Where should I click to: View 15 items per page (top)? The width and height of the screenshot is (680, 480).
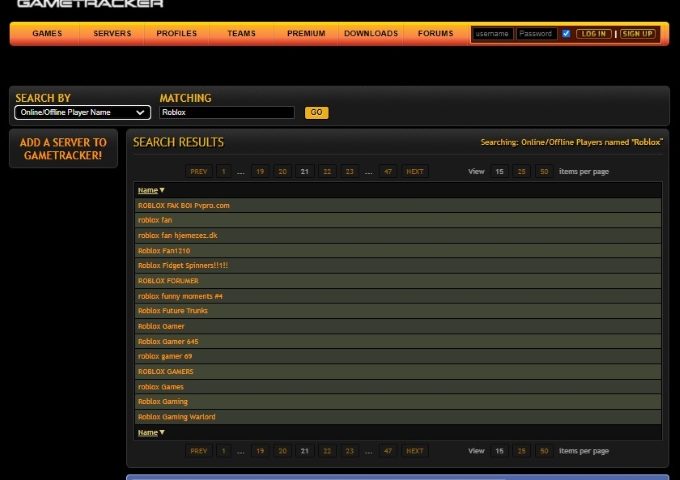point(499,172)
